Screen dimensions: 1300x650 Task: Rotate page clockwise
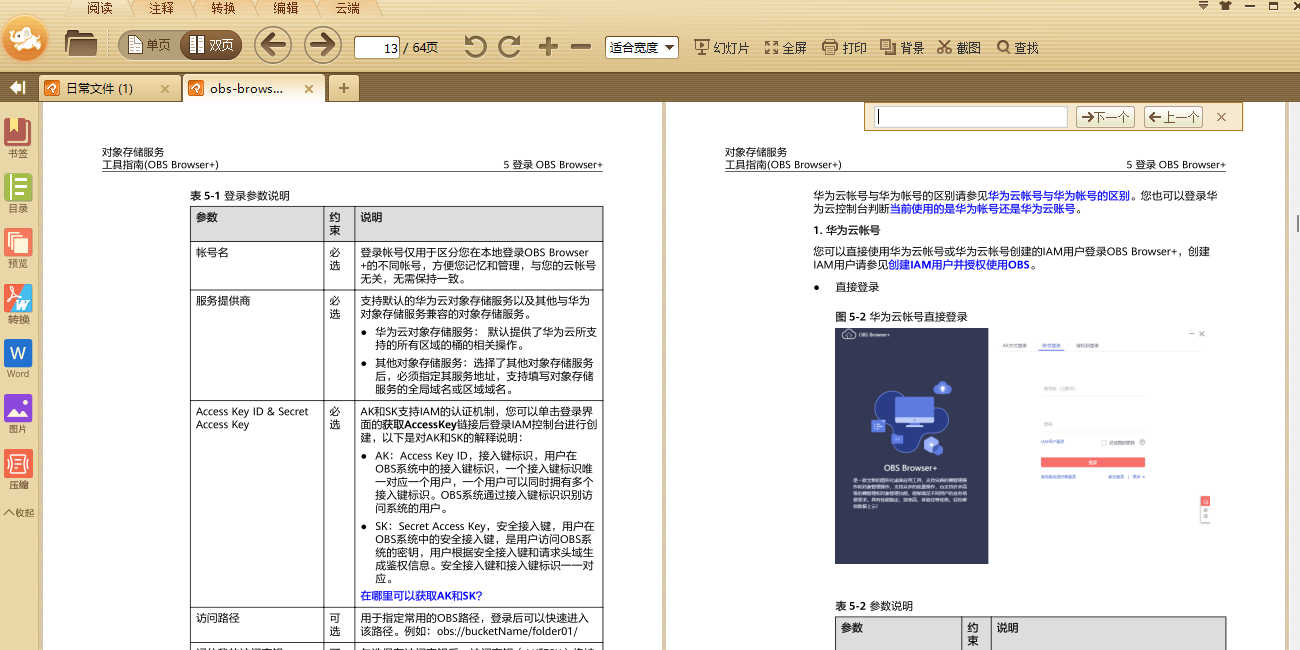(x=509, y=46)
